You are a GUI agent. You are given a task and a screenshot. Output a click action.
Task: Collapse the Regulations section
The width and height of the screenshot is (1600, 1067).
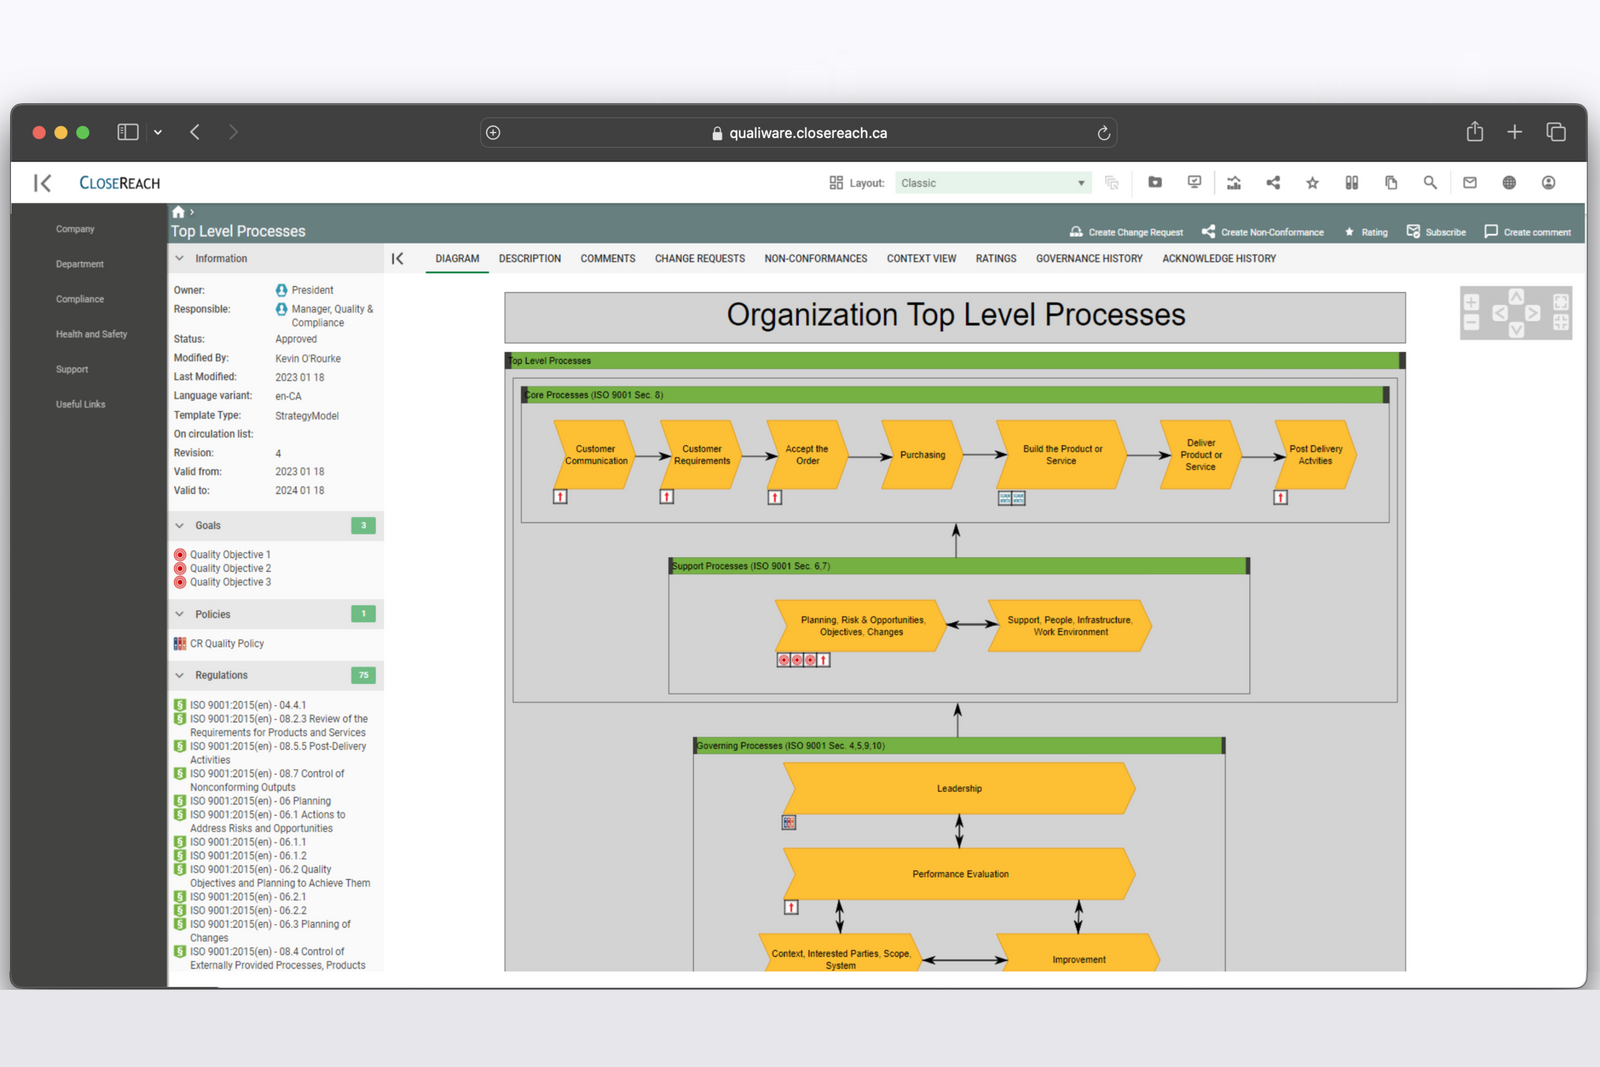point(179,675)
